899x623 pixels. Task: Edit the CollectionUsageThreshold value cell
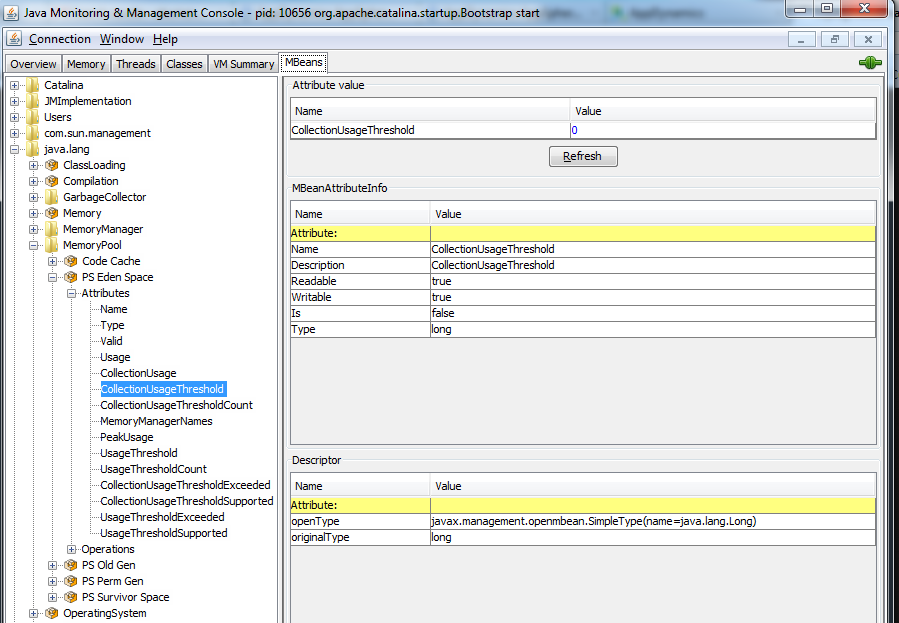tap(721, 130)
